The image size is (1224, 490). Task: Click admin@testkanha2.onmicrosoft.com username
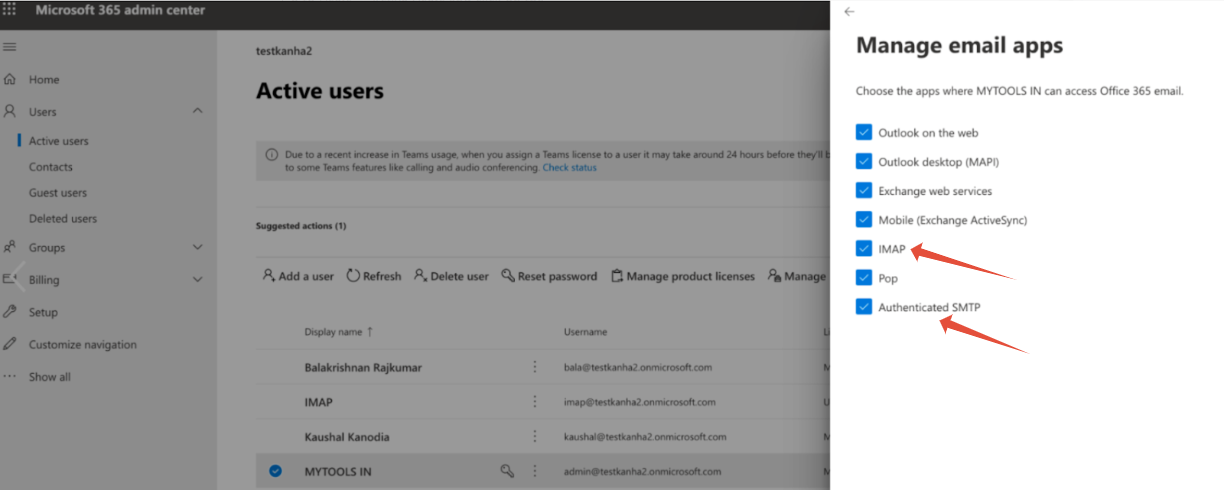click(642, 471)
